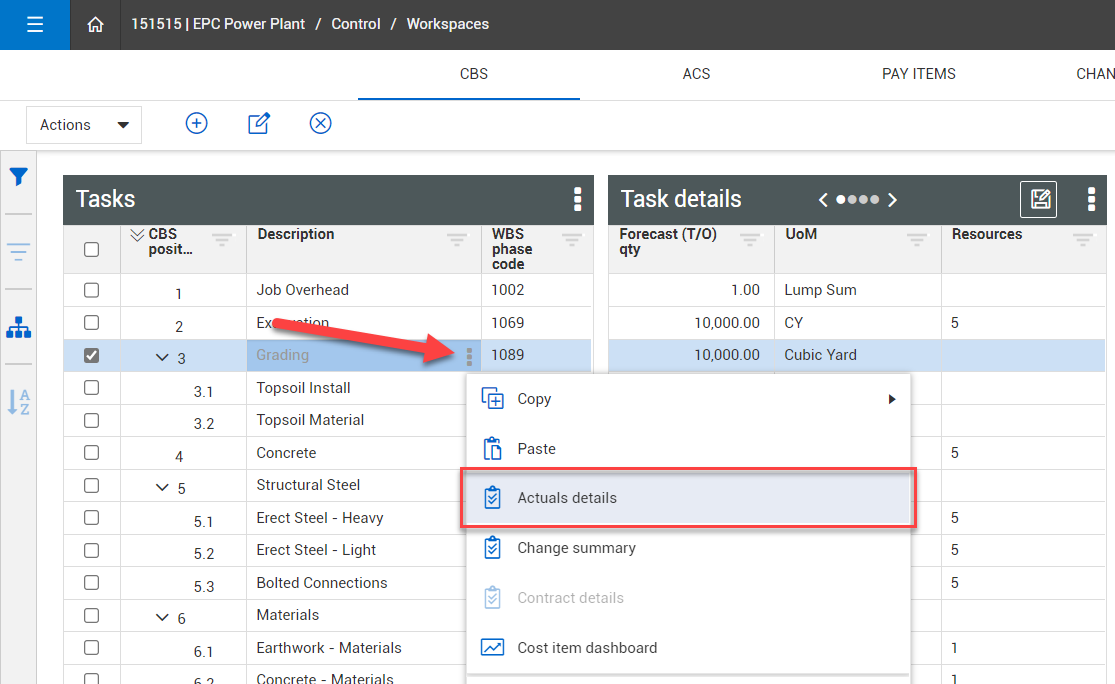Go to next Task details page arrow
The width and height of the screenshot is (1115, 684).
(x=892, y=200)
